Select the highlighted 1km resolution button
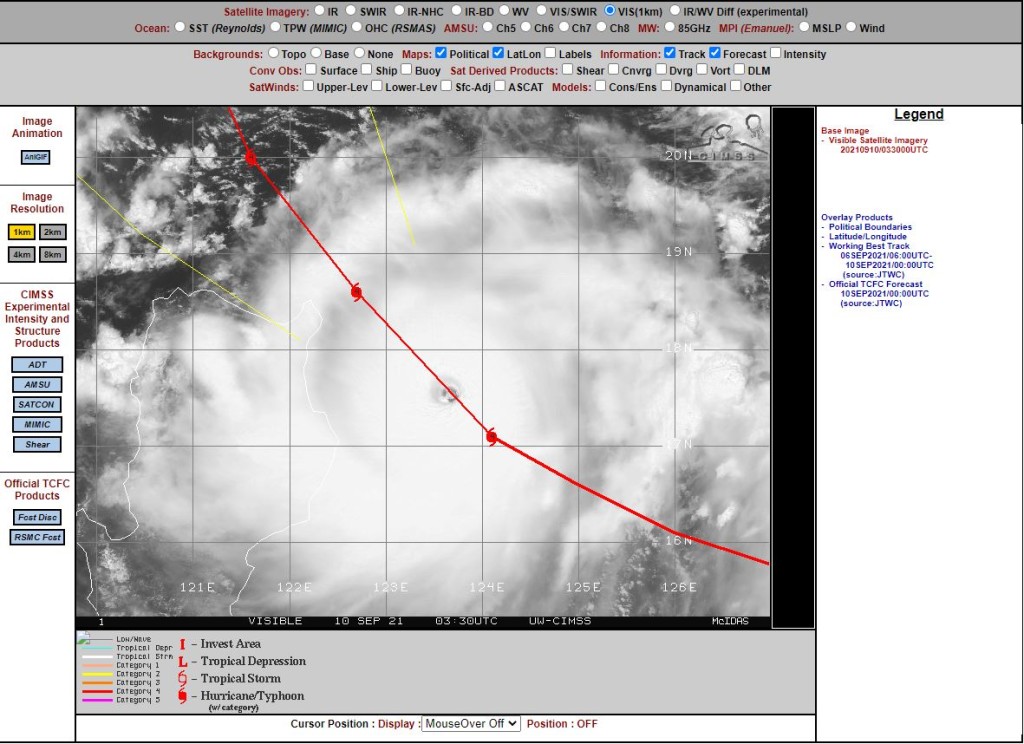Viewport: 1024px width, 744px height. [x=22, y=232]
